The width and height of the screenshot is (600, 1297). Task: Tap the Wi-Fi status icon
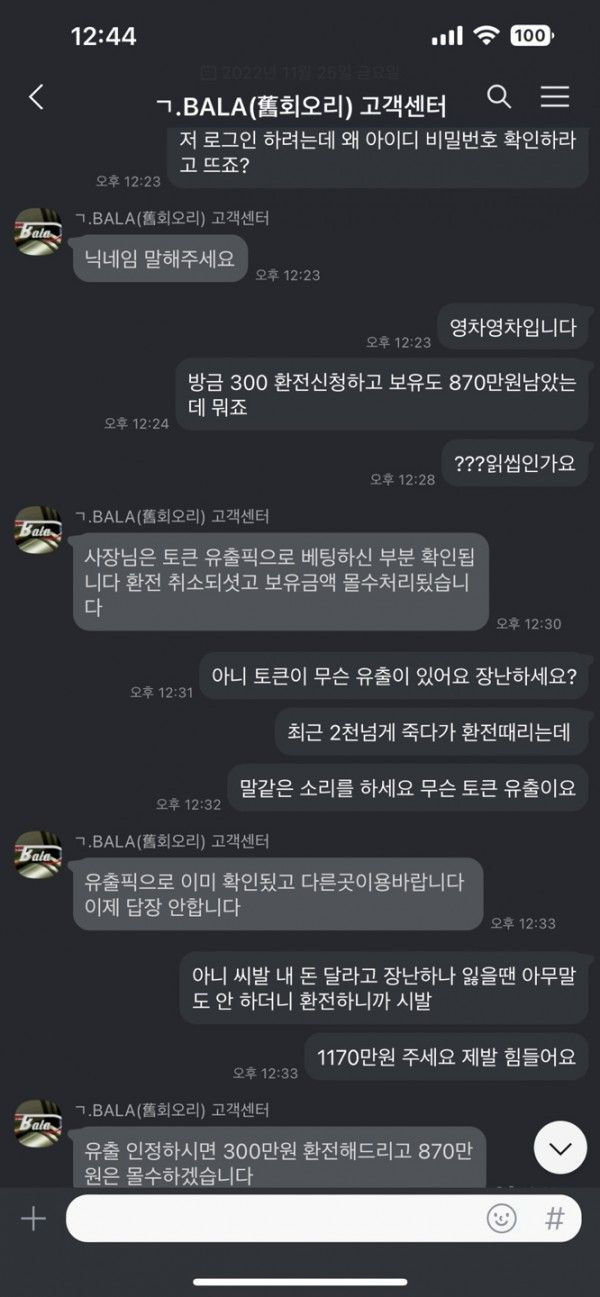point(487,36)
